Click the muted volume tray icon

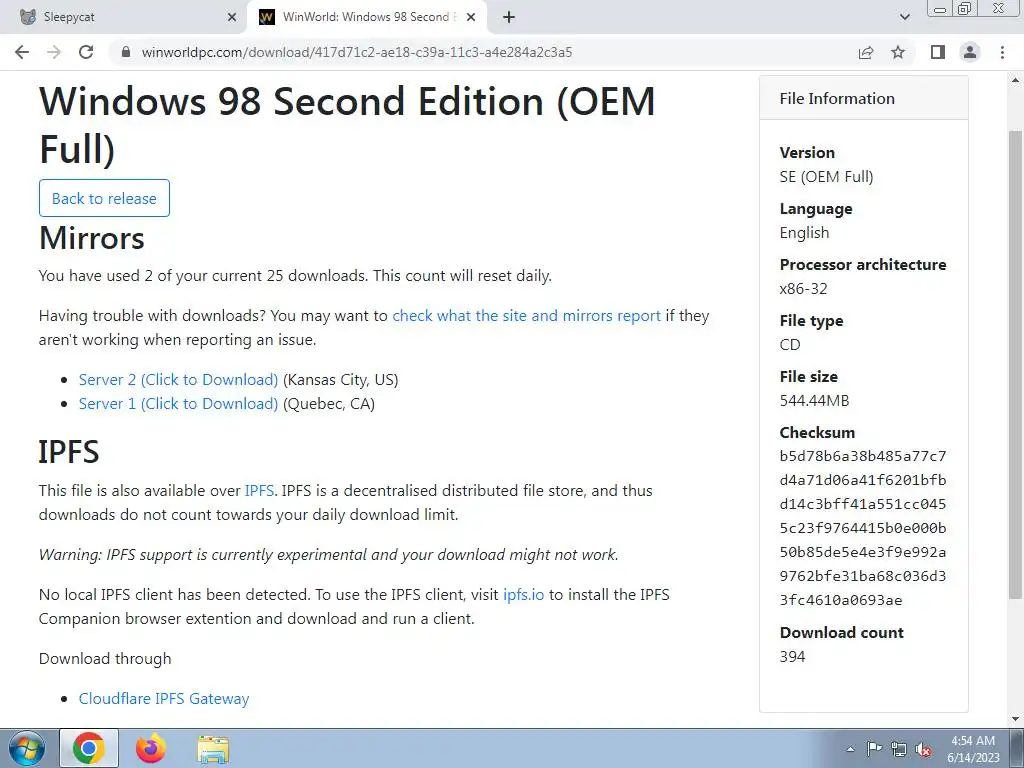point(923,750)
